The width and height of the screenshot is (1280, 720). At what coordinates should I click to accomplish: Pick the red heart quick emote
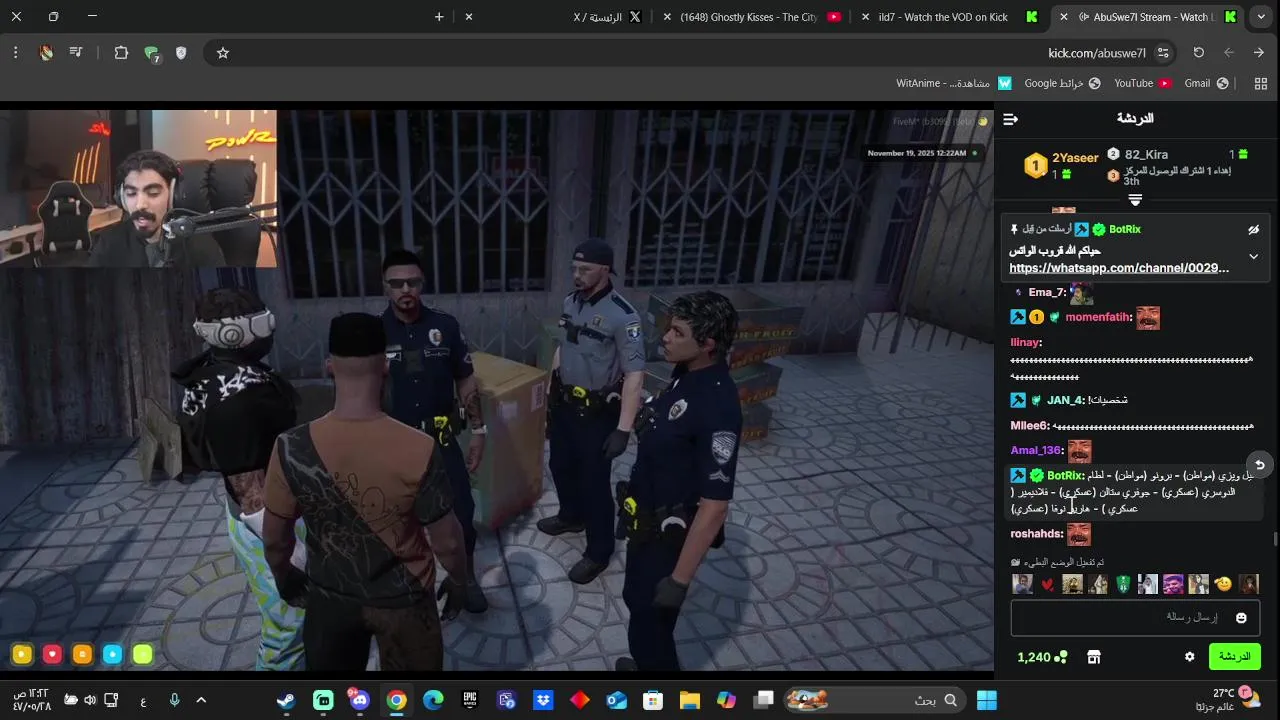[1047, 584]
